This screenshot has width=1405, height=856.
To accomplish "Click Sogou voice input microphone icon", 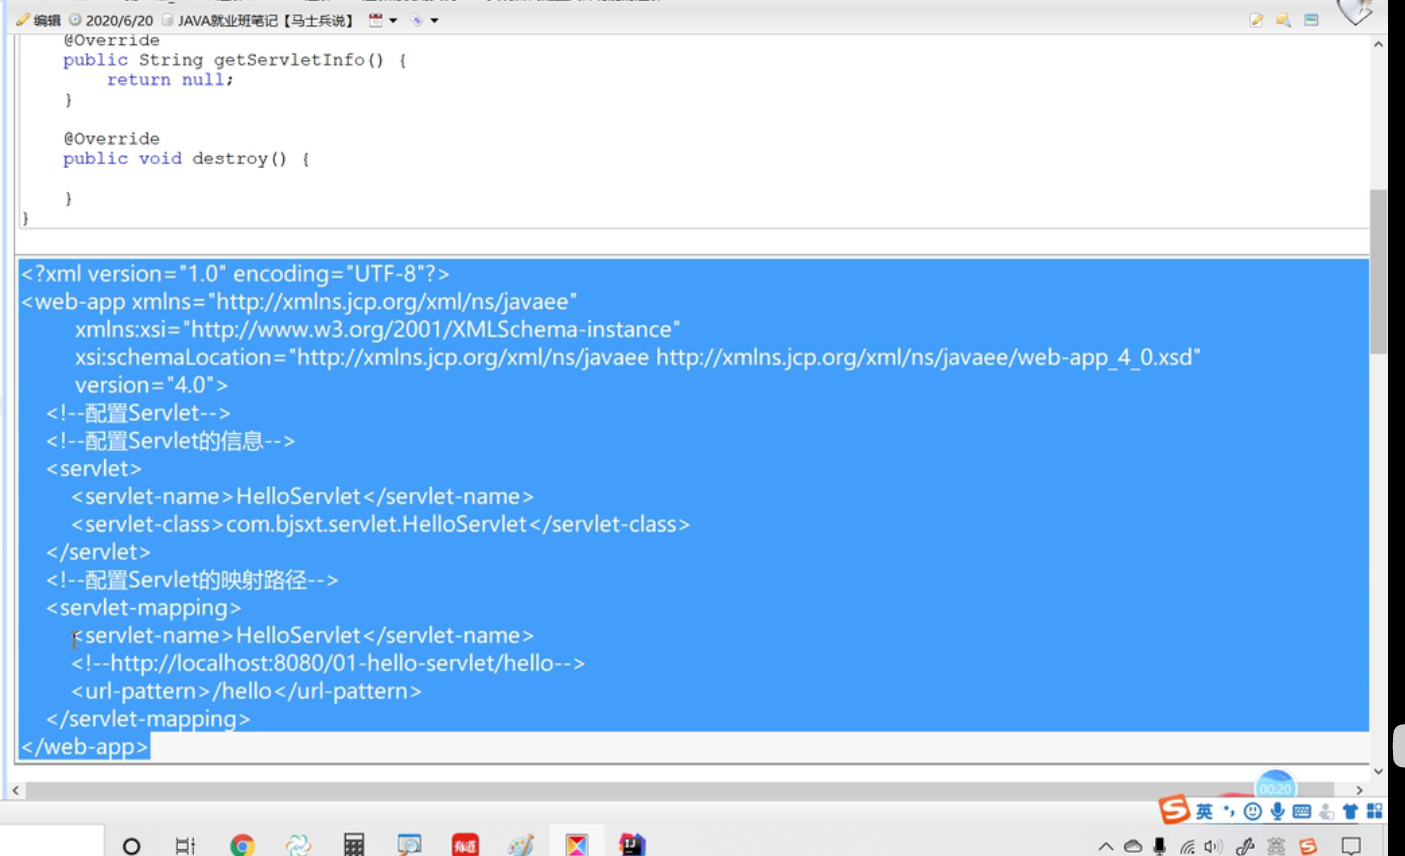I will point(1277,811).
